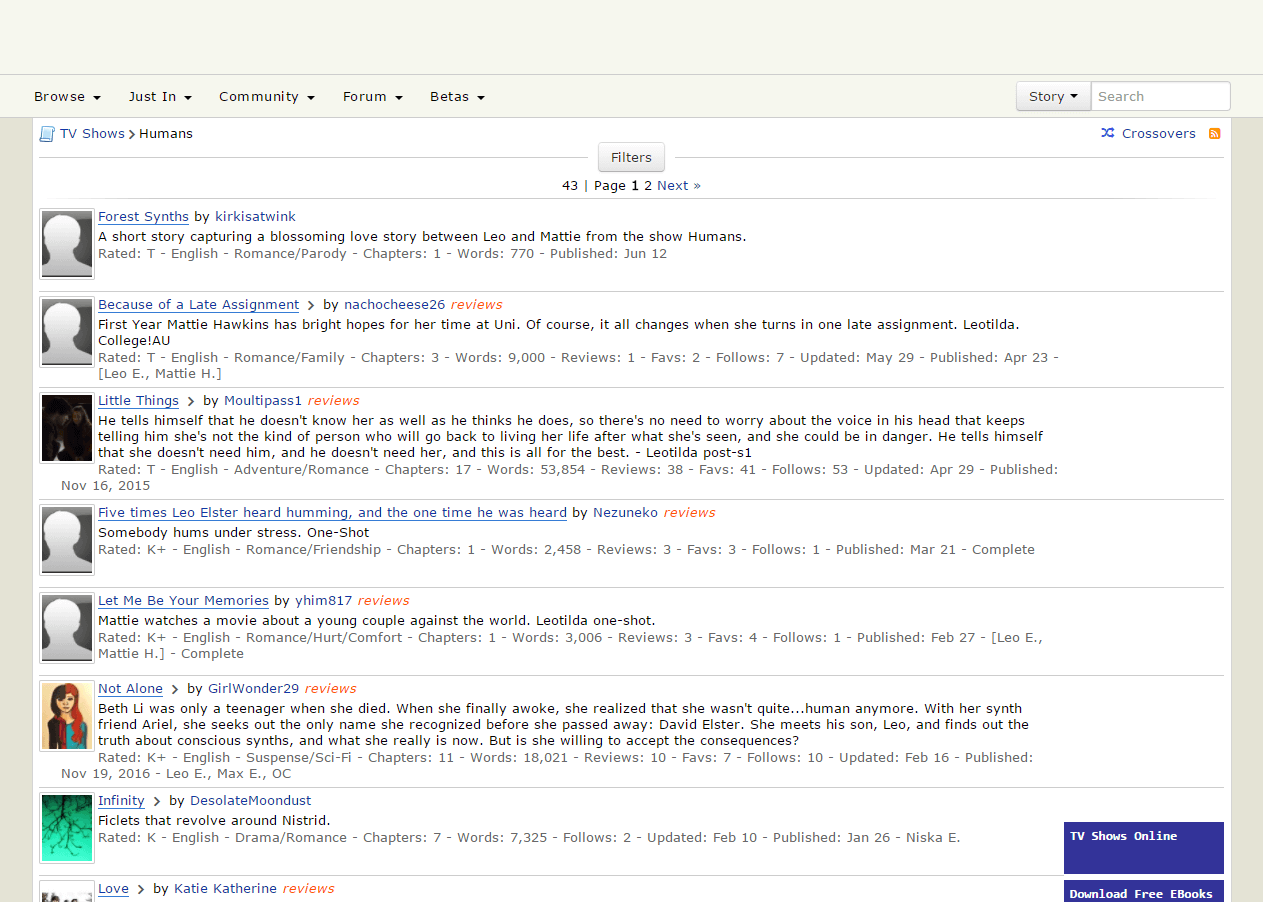Viewport: 1263px width, 902px height.
Task: Click the book icon beside TV Shows
Action: point(46,134)
